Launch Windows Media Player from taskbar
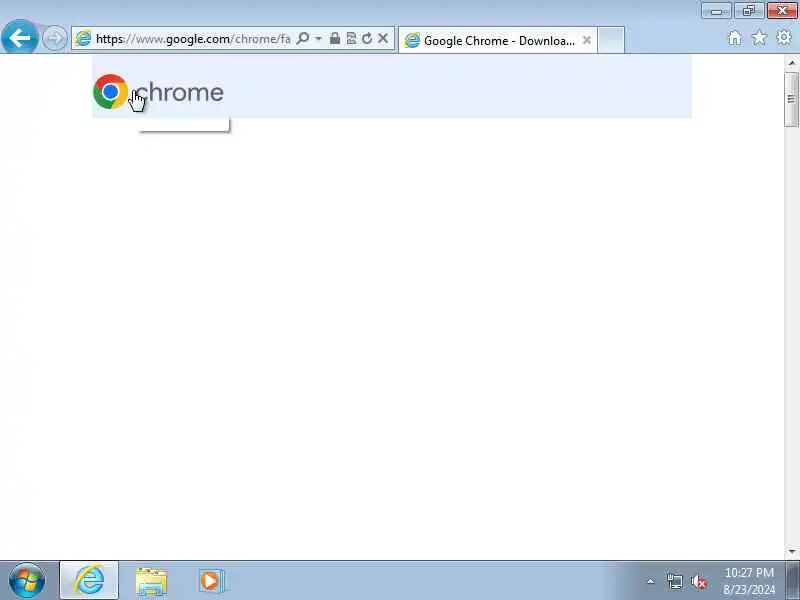800x600 pixels. [x=211, y=581]
